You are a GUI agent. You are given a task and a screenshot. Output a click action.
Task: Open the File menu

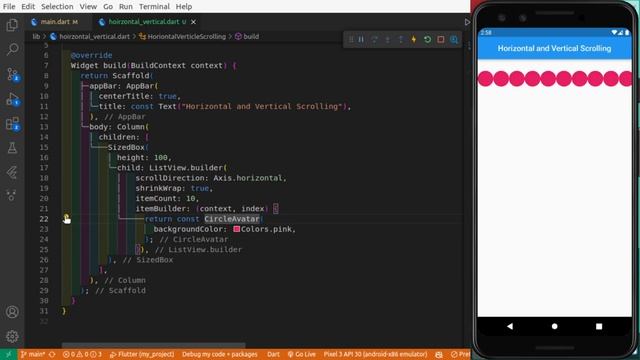pyautogui.click(x=9, y=7)
